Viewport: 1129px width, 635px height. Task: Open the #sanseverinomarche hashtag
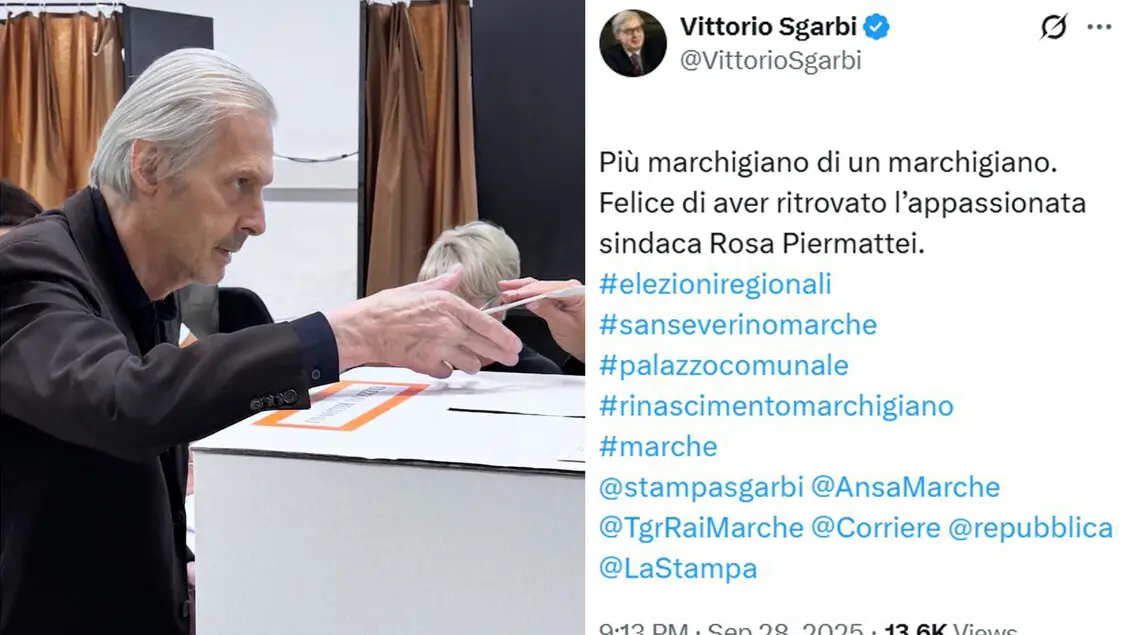[x=738, y=325]
